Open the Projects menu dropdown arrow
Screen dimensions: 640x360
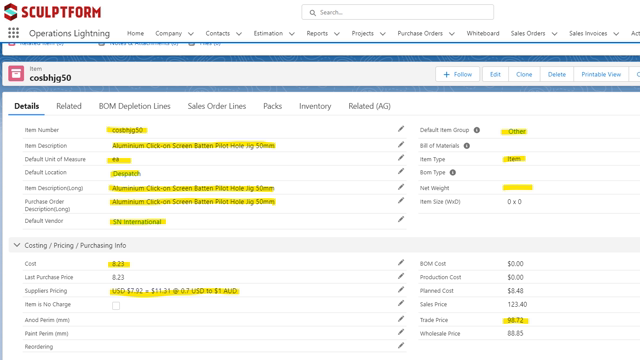382,34
